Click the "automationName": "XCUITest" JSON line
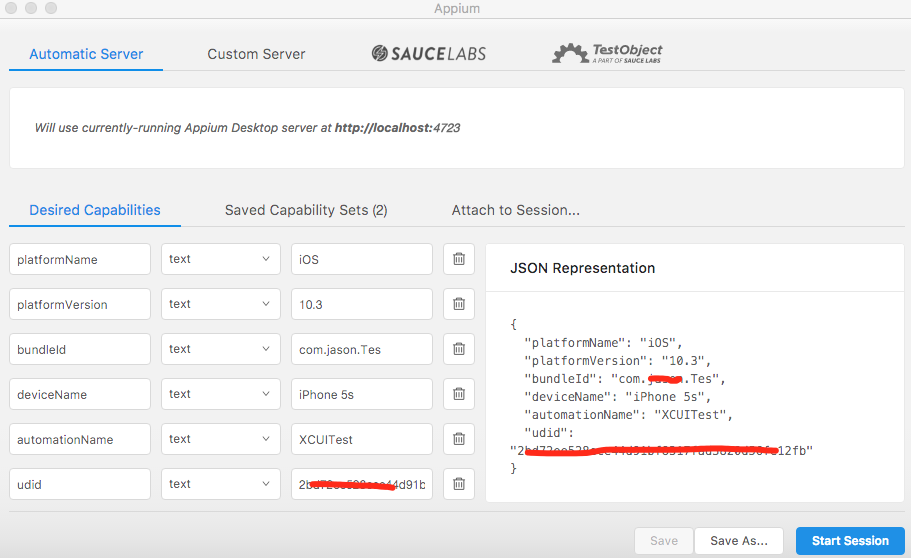 [629, 415]
